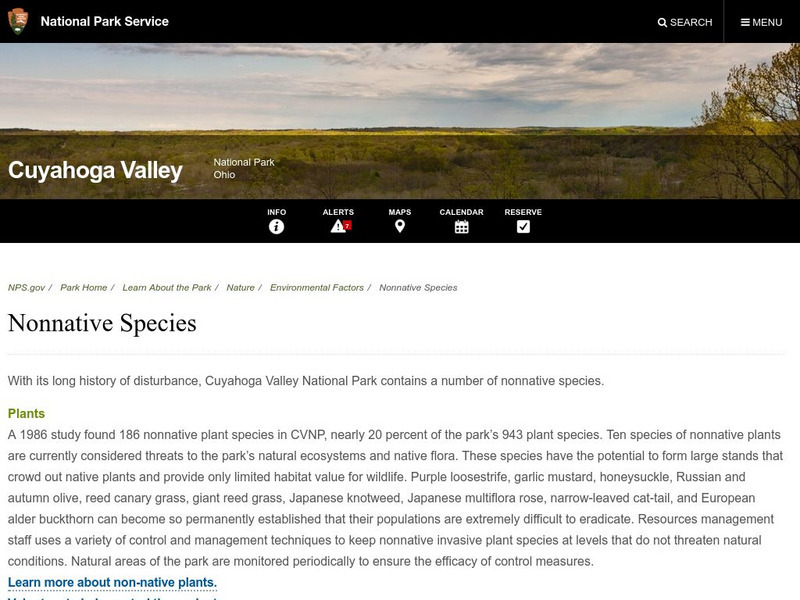Navigate to Park Home breadcrumb
This screenshot has width=800, height=600.
[83, 288]
